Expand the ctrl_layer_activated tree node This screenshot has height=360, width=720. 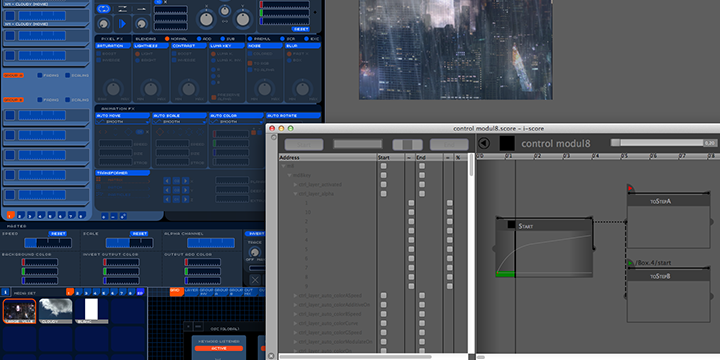[295, 185]
